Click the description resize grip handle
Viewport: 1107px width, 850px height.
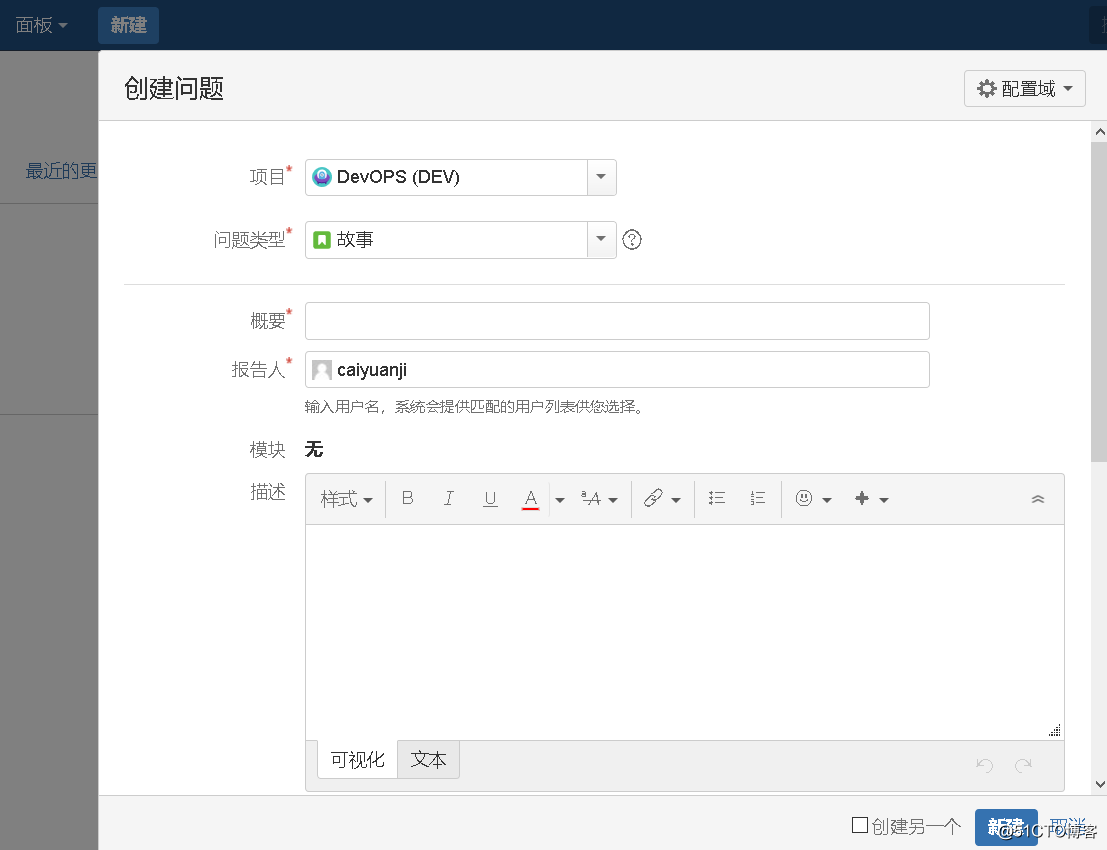tap(1055, 731)
